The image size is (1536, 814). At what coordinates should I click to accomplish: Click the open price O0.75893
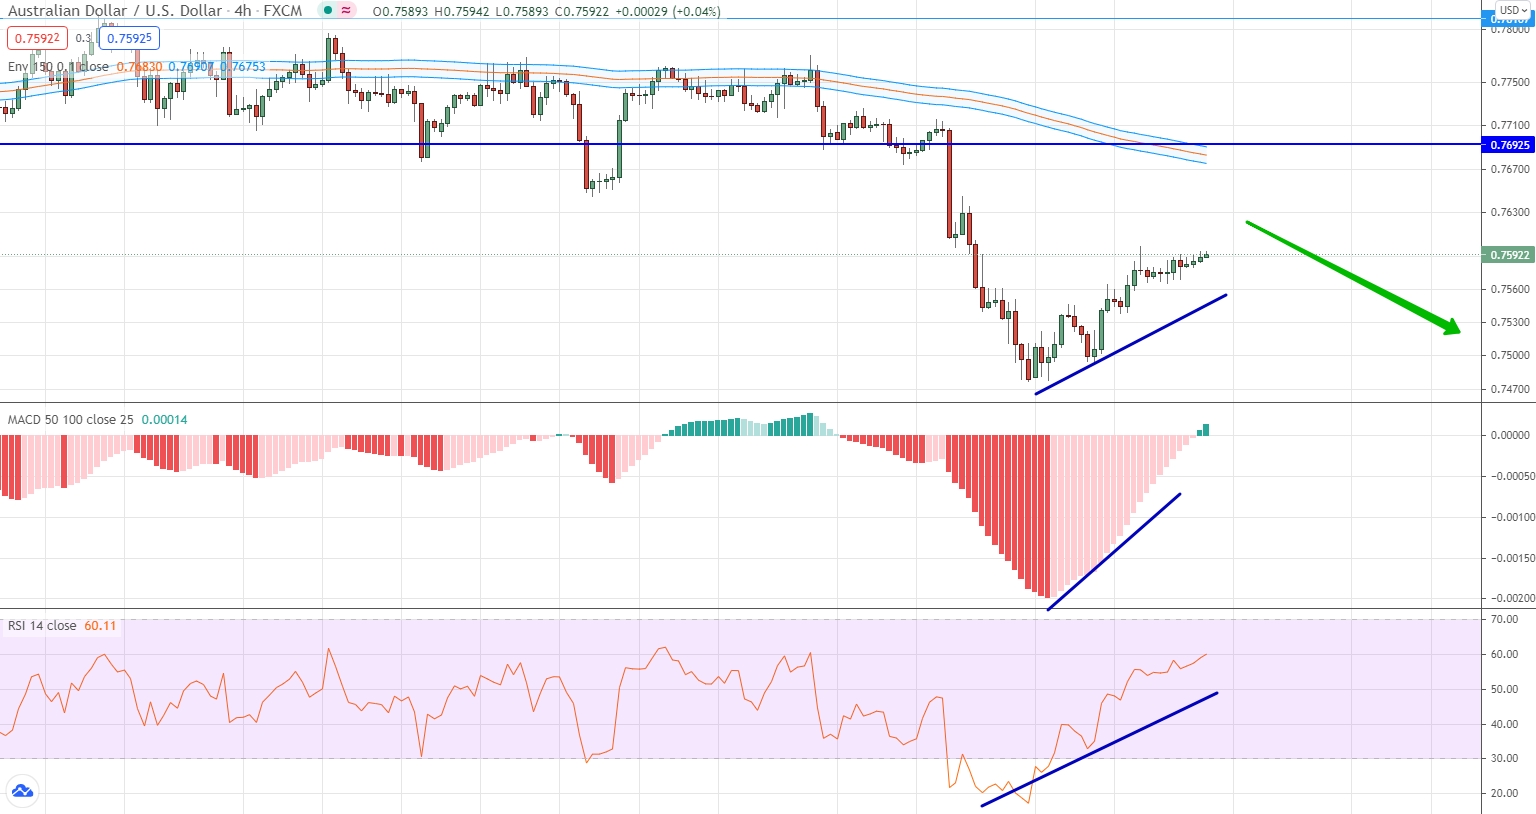point(400,12)
